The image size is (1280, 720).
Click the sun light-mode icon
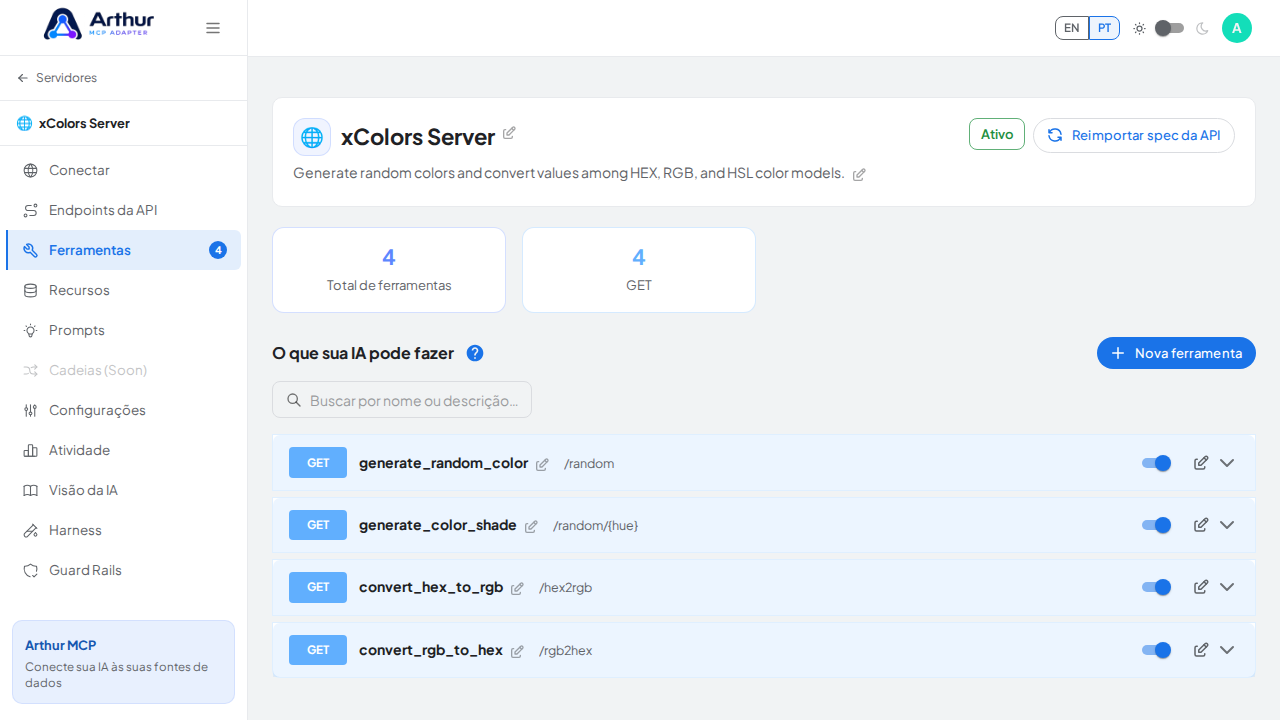tap(1139, 28)
